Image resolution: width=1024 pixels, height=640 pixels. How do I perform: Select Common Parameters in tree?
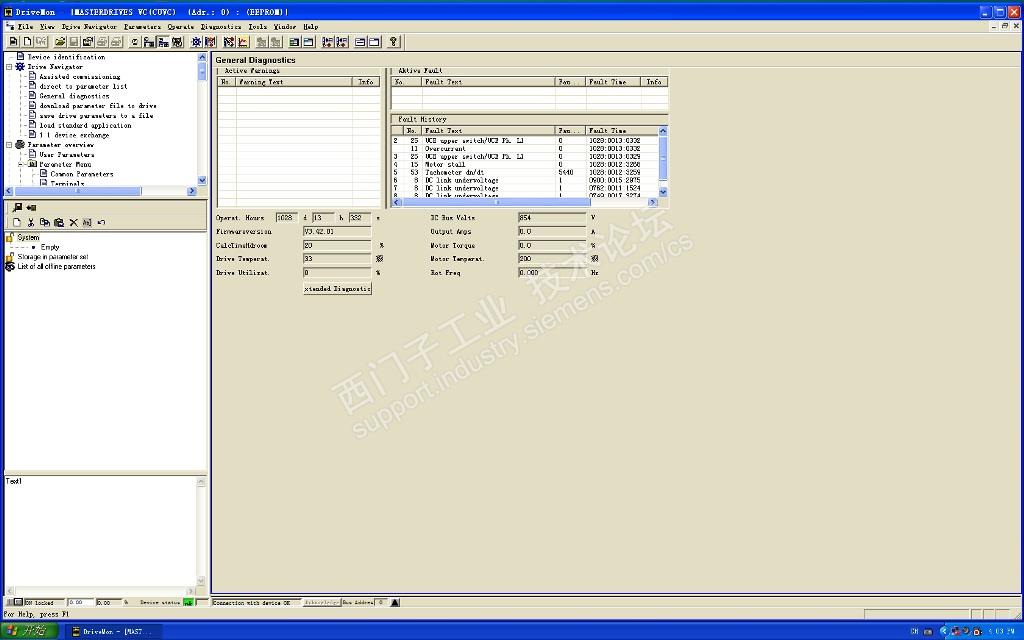pyautogui.click(x=82, y=174)
